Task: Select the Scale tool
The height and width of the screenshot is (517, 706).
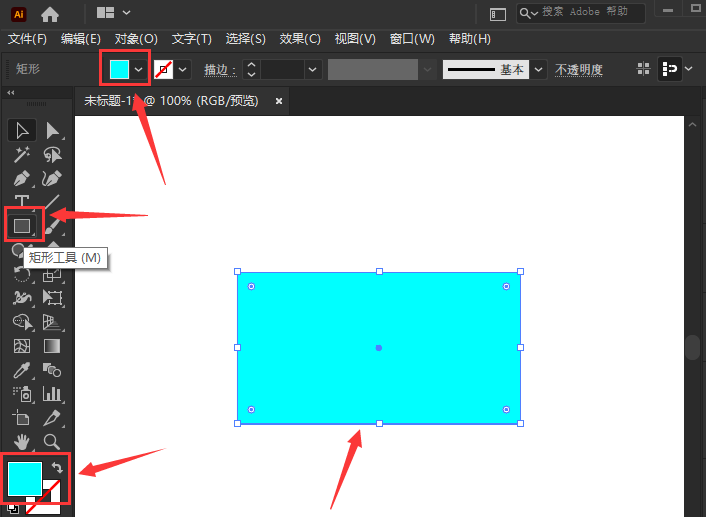Action: (52, 275)
